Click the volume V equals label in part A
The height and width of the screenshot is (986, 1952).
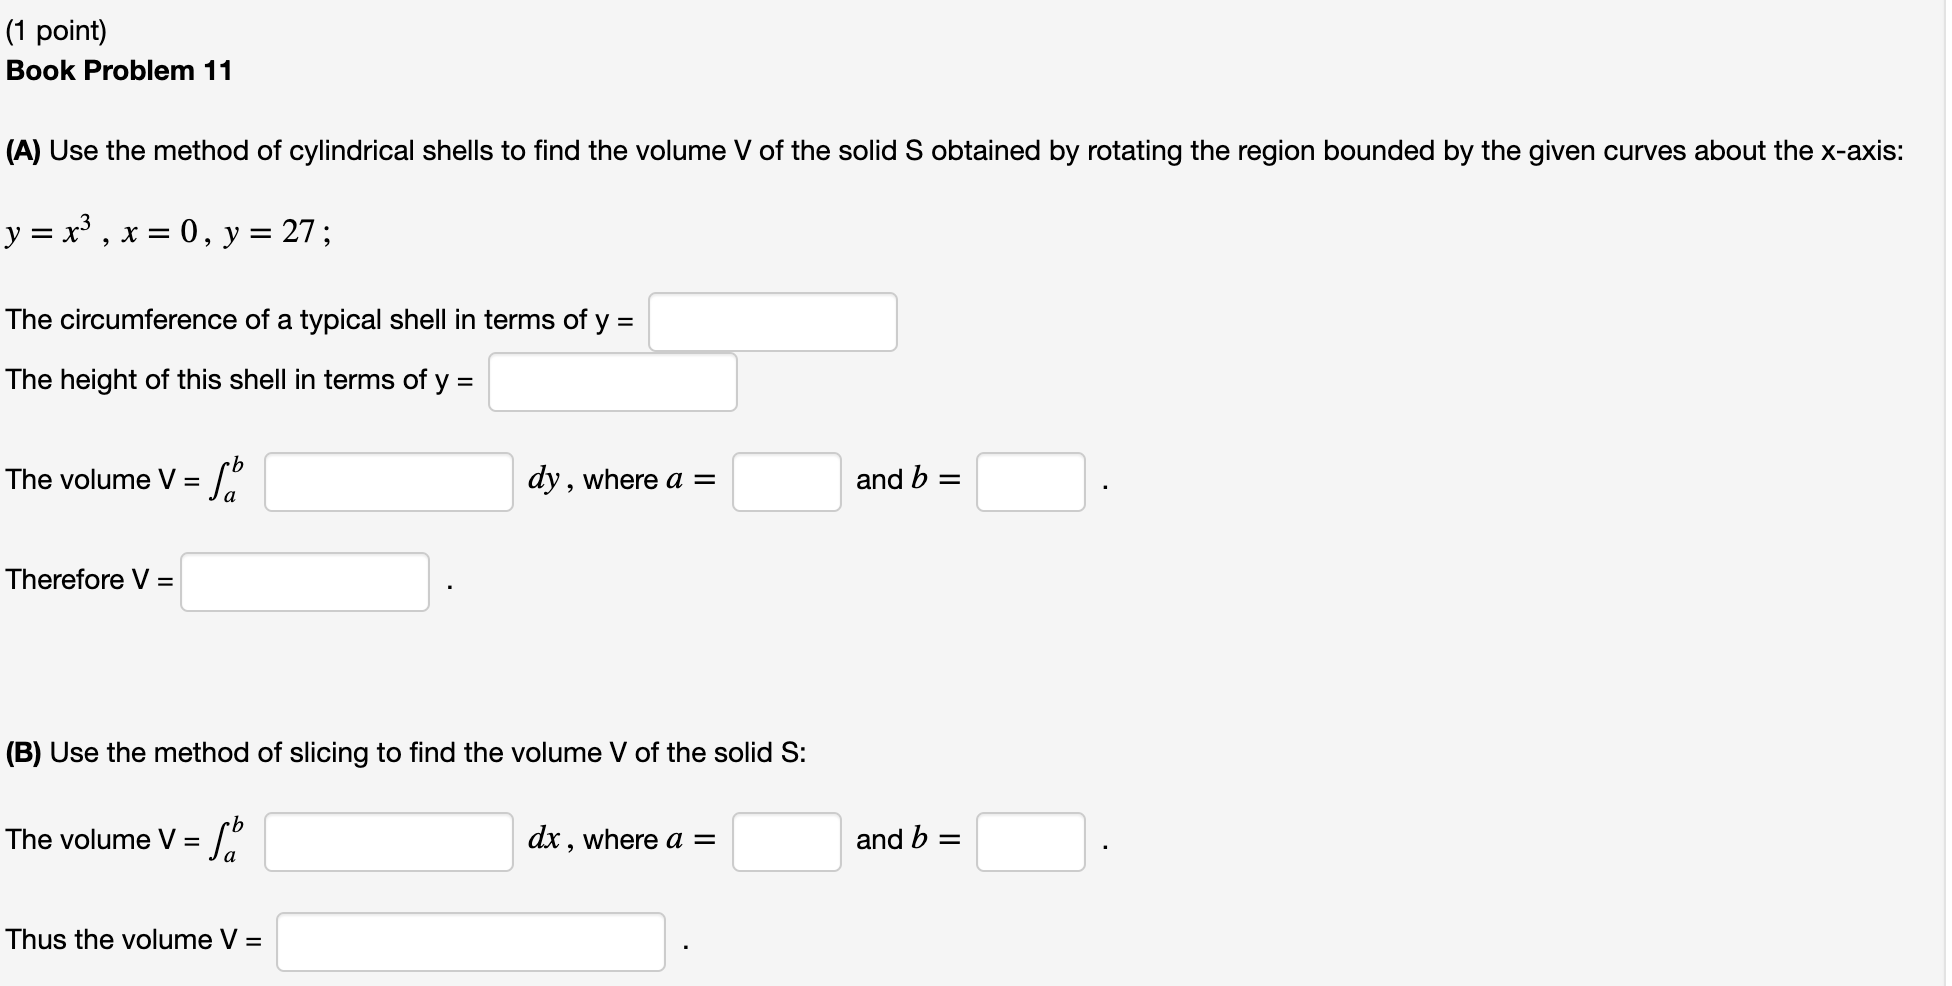[x=100, y=479]
